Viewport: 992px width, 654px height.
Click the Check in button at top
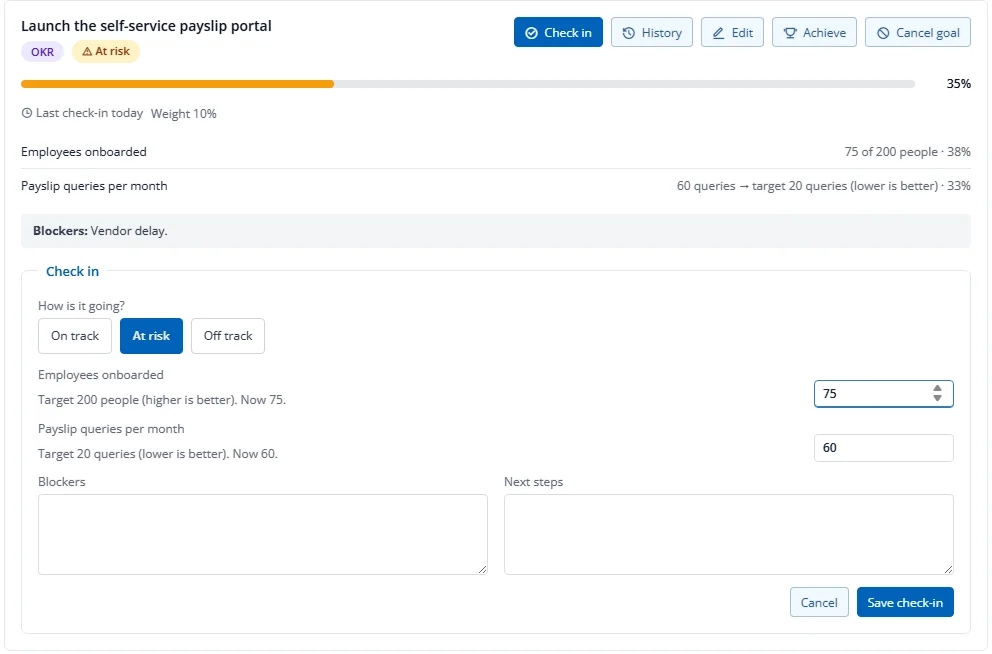[x=558, y=32]
